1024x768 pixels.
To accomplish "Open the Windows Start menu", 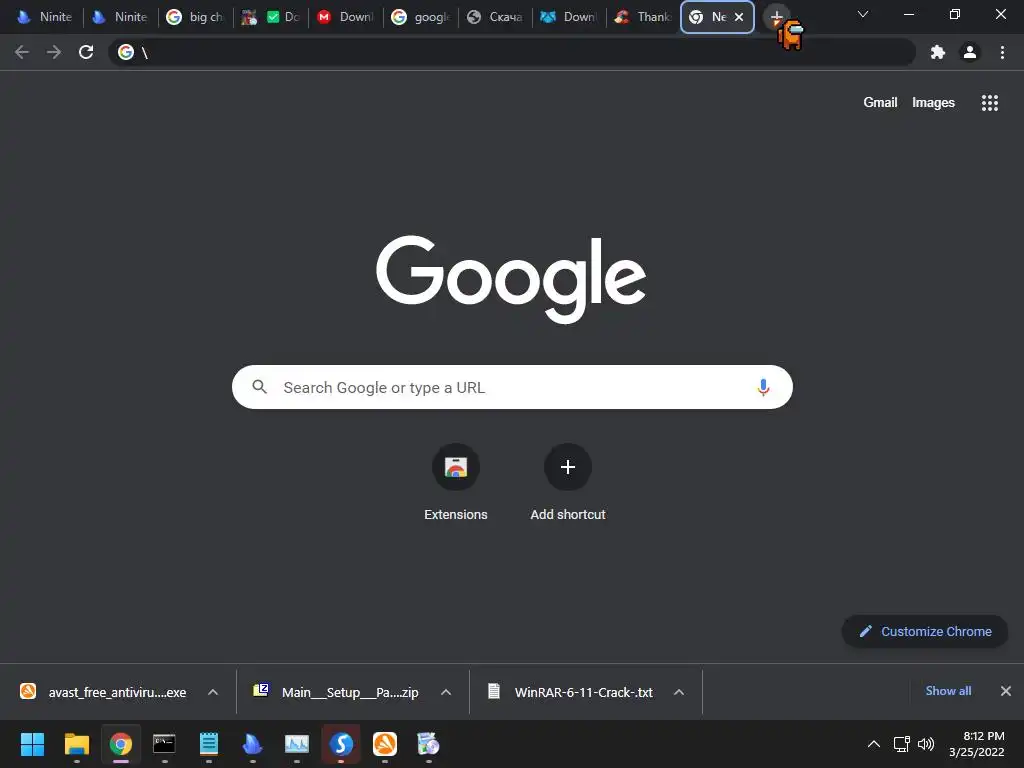I will (32, 744).
